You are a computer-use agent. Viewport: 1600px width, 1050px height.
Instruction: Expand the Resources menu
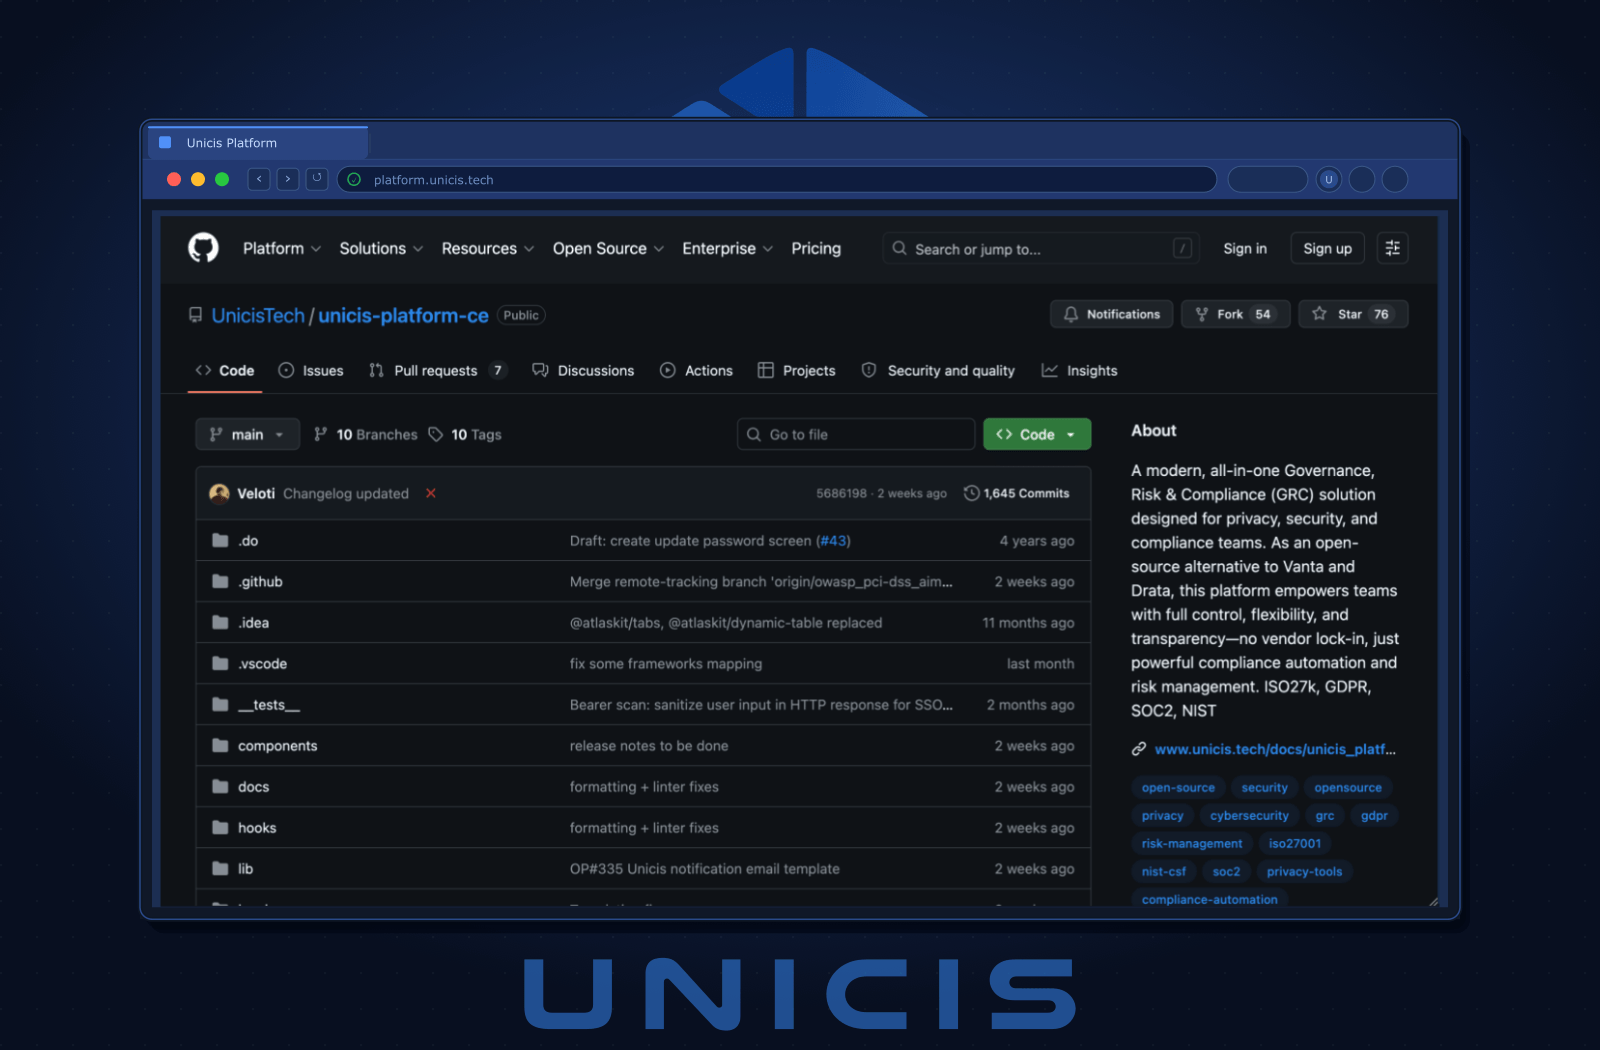pos(488,248)
